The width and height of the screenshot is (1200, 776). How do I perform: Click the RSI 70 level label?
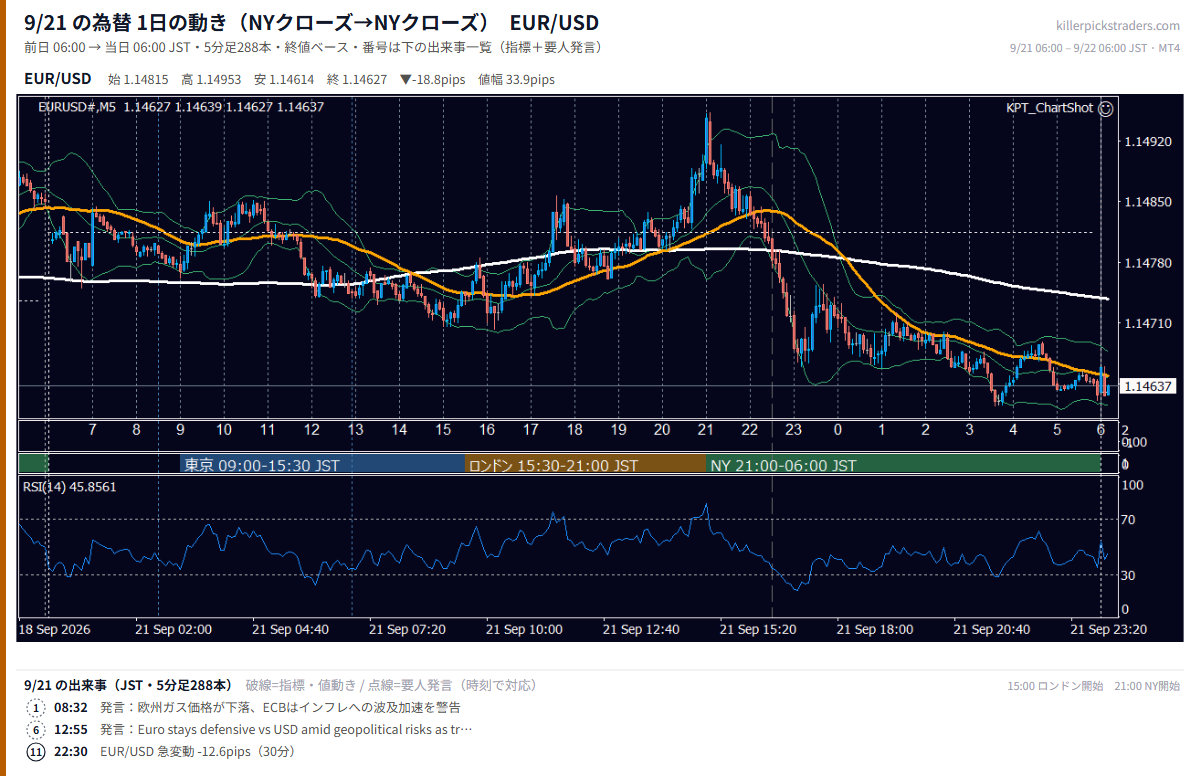coord(1128,520)
